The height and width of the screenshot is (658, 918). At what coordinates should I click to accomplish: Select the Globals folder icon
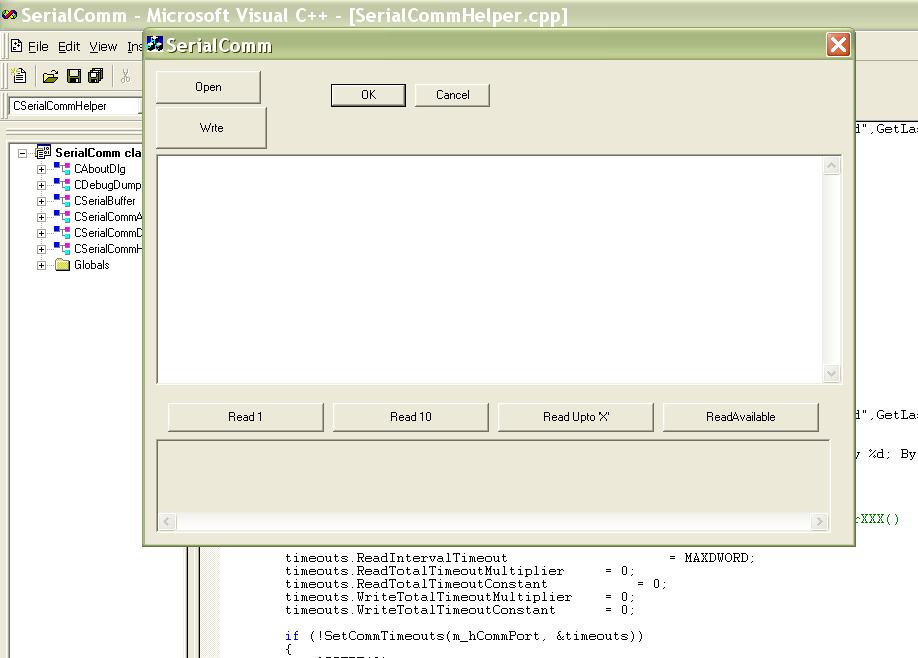(62, 265)
